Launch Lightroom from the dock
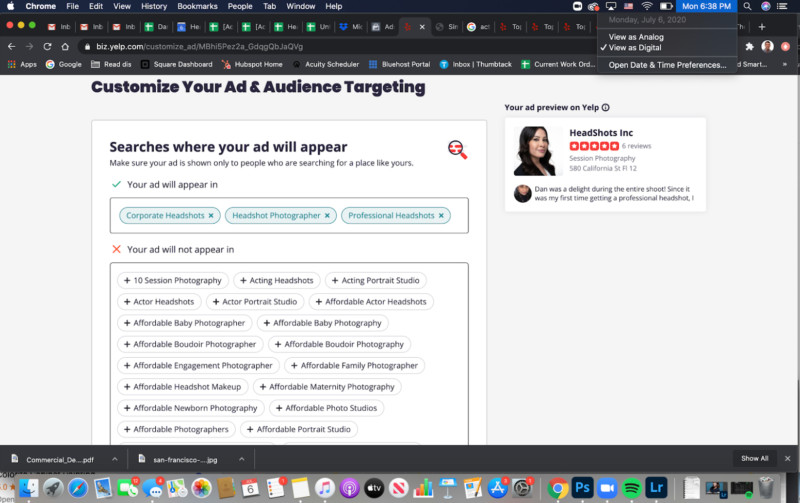Screen dimensions: 800x503 [657, 488]
